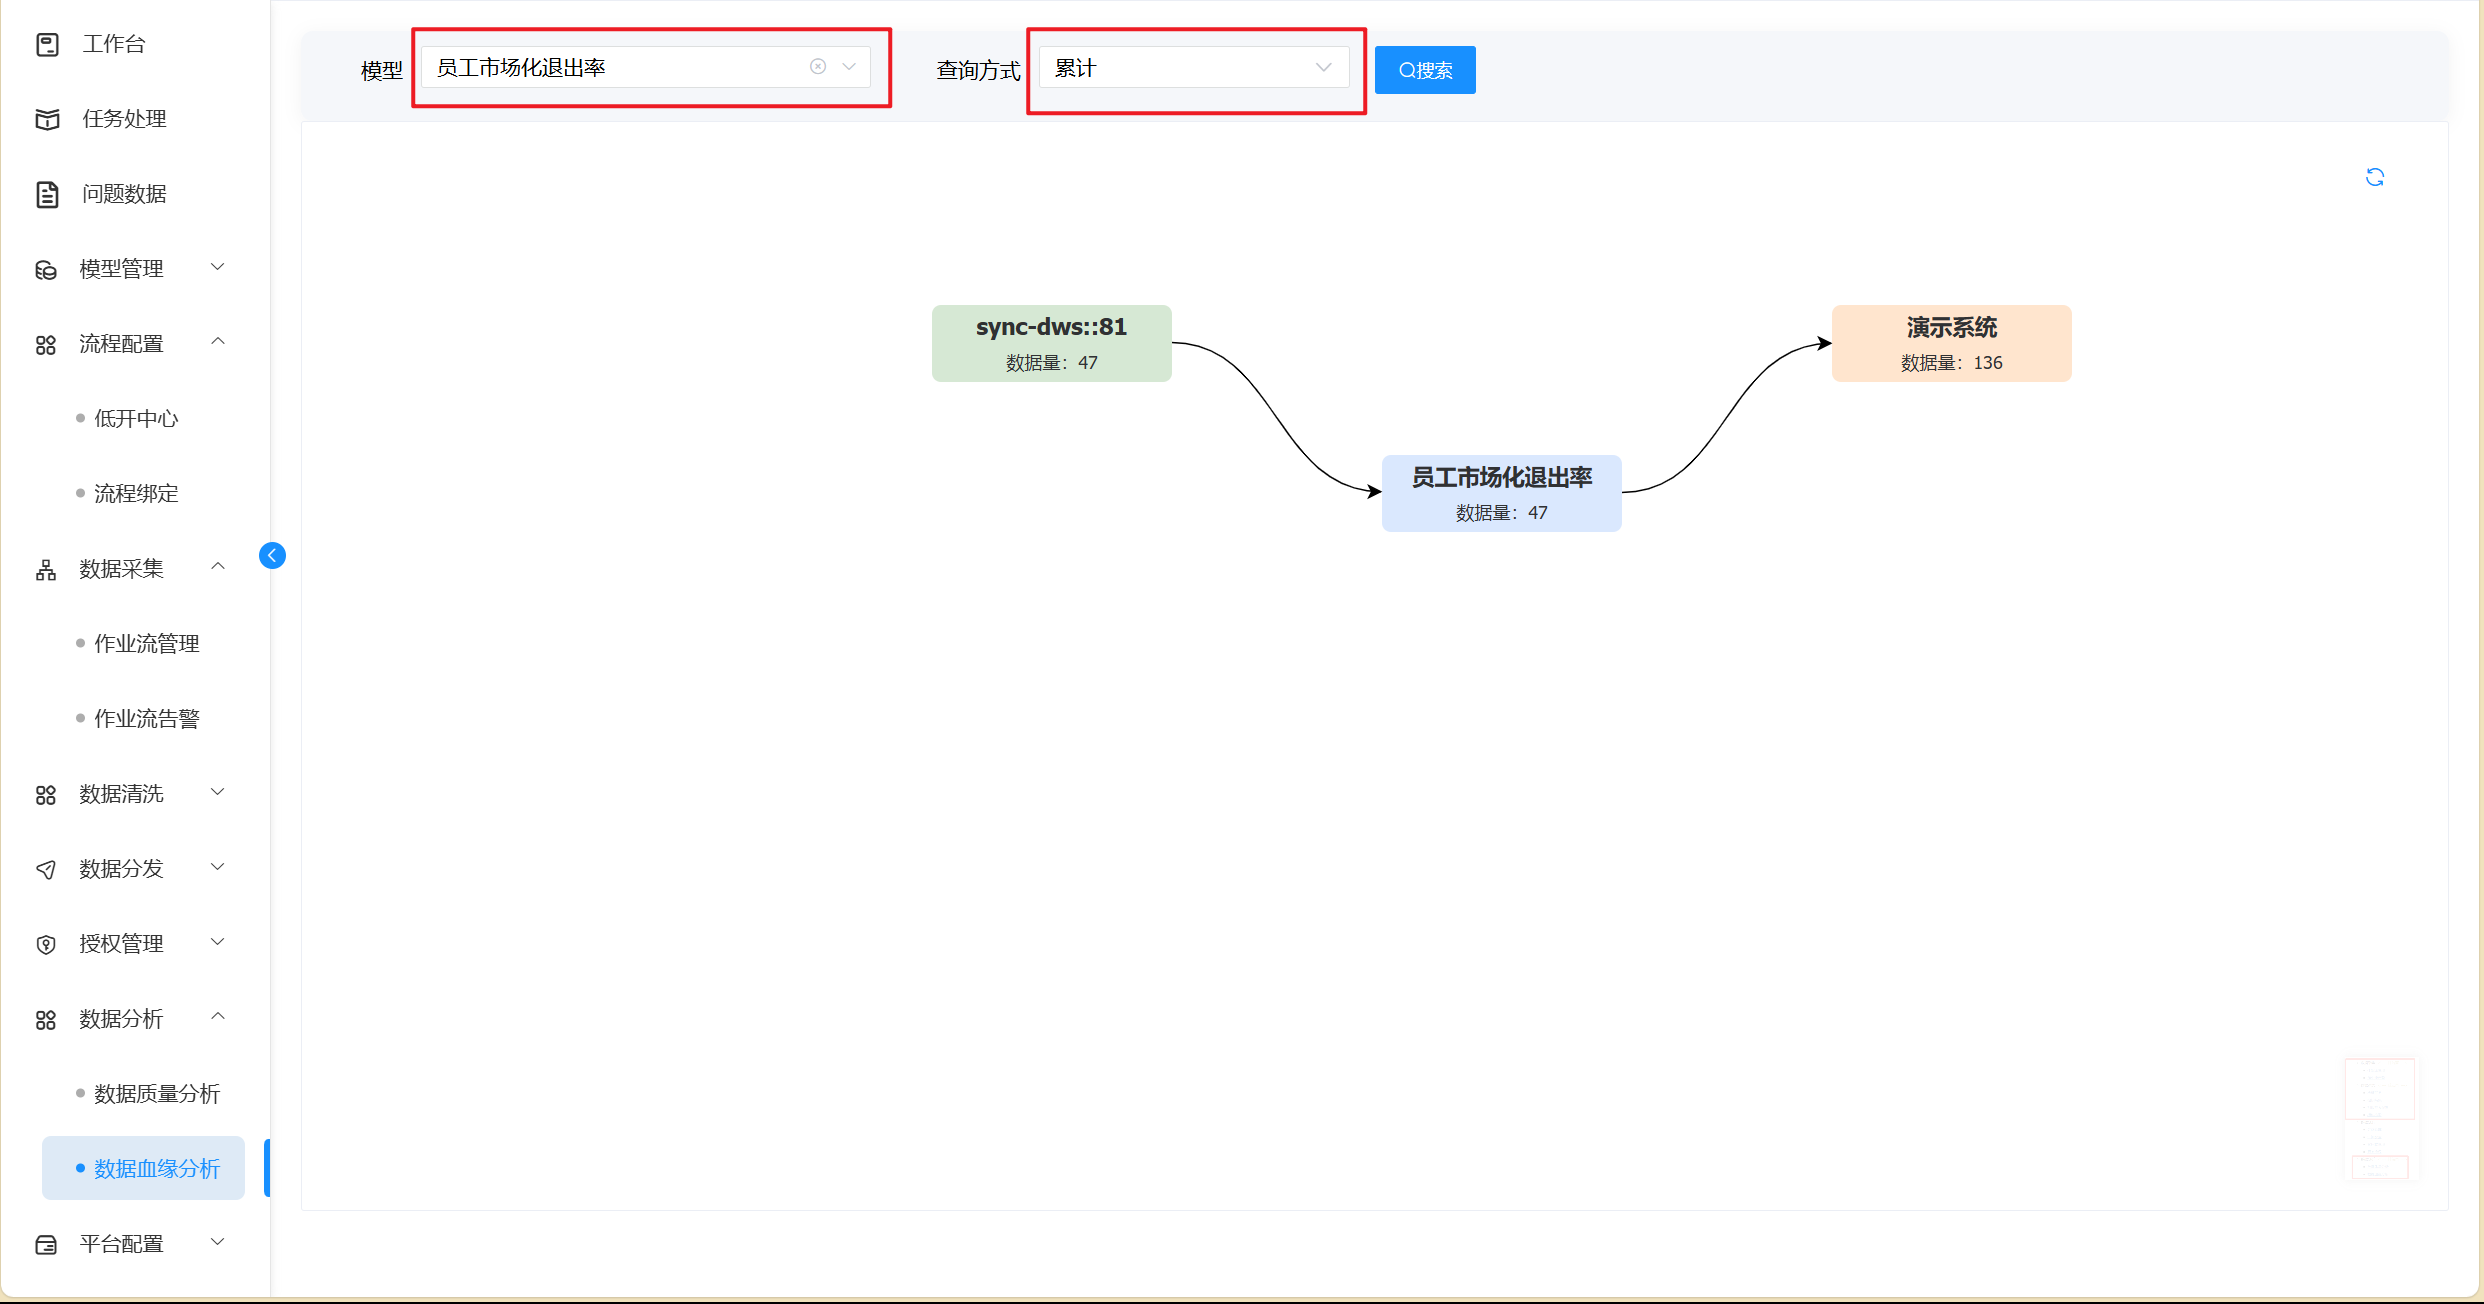
Task: Click the 问题数据 document icon
Action: click(47, 194)
